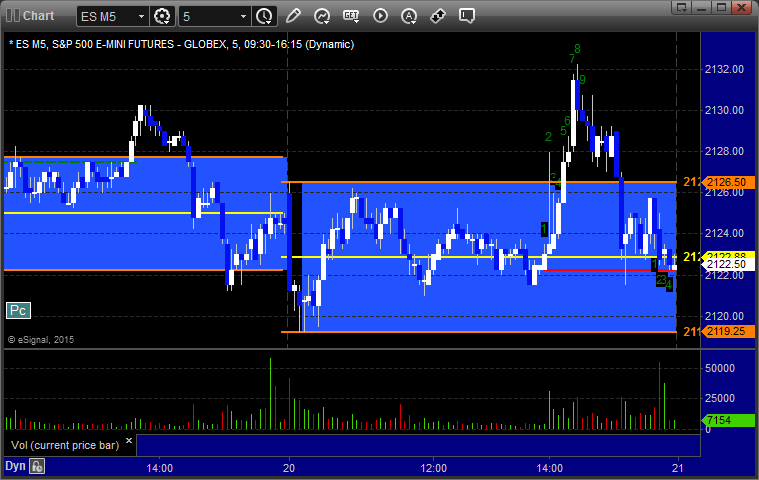This screenshot has width=759, height=480.
Task: Click the orange 2119.25 price marker
Action: 728,331
